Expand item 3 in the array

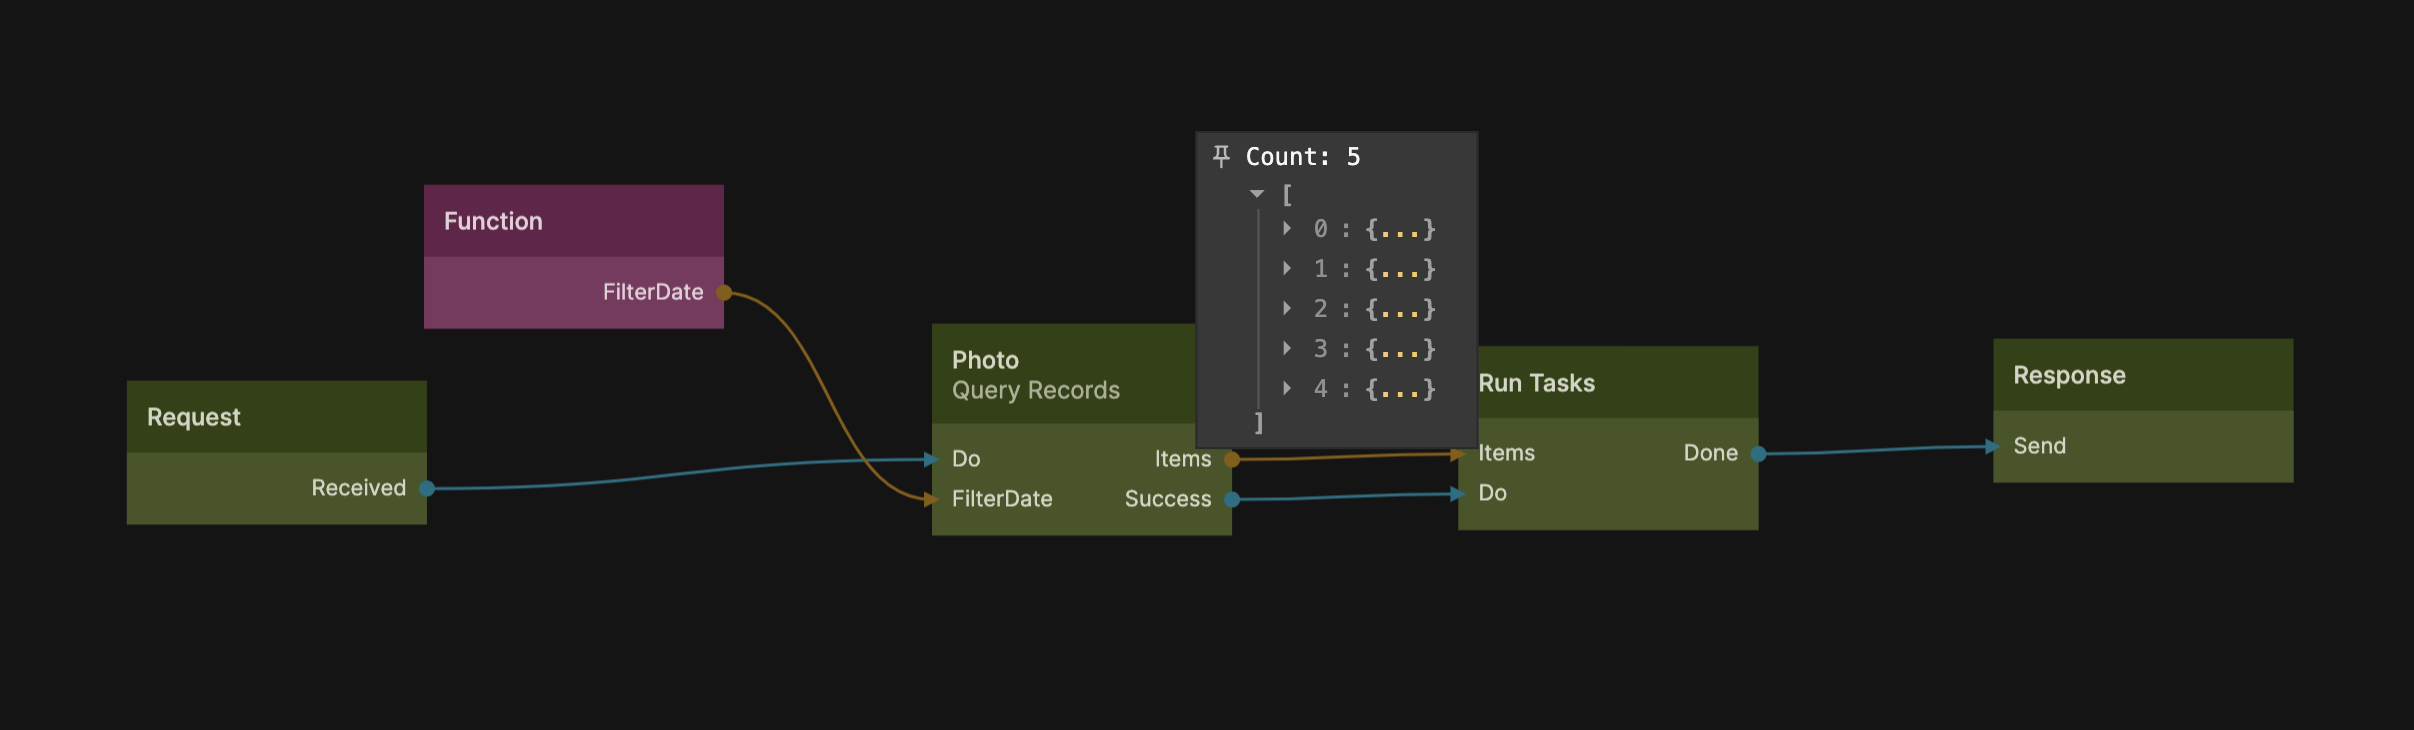coord(1287,349)
